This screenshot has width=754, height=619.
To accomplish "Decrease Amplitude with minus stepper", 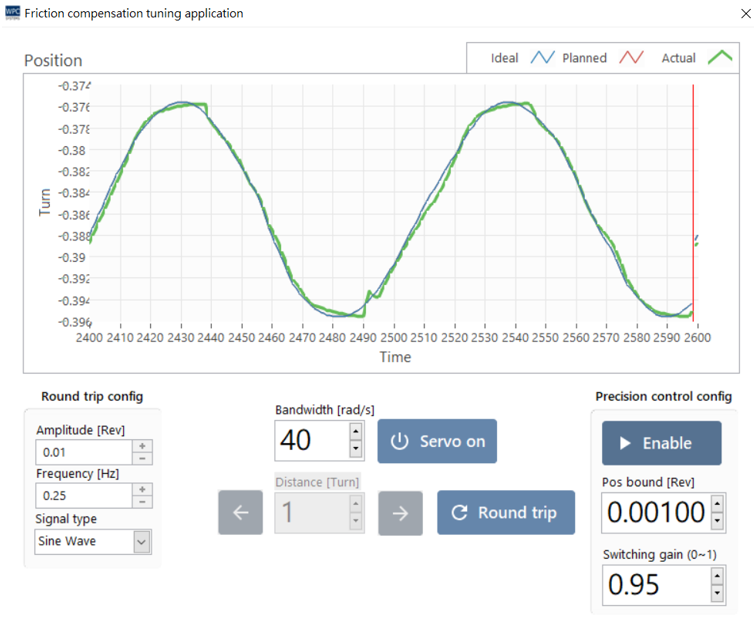I will [142, 459].
